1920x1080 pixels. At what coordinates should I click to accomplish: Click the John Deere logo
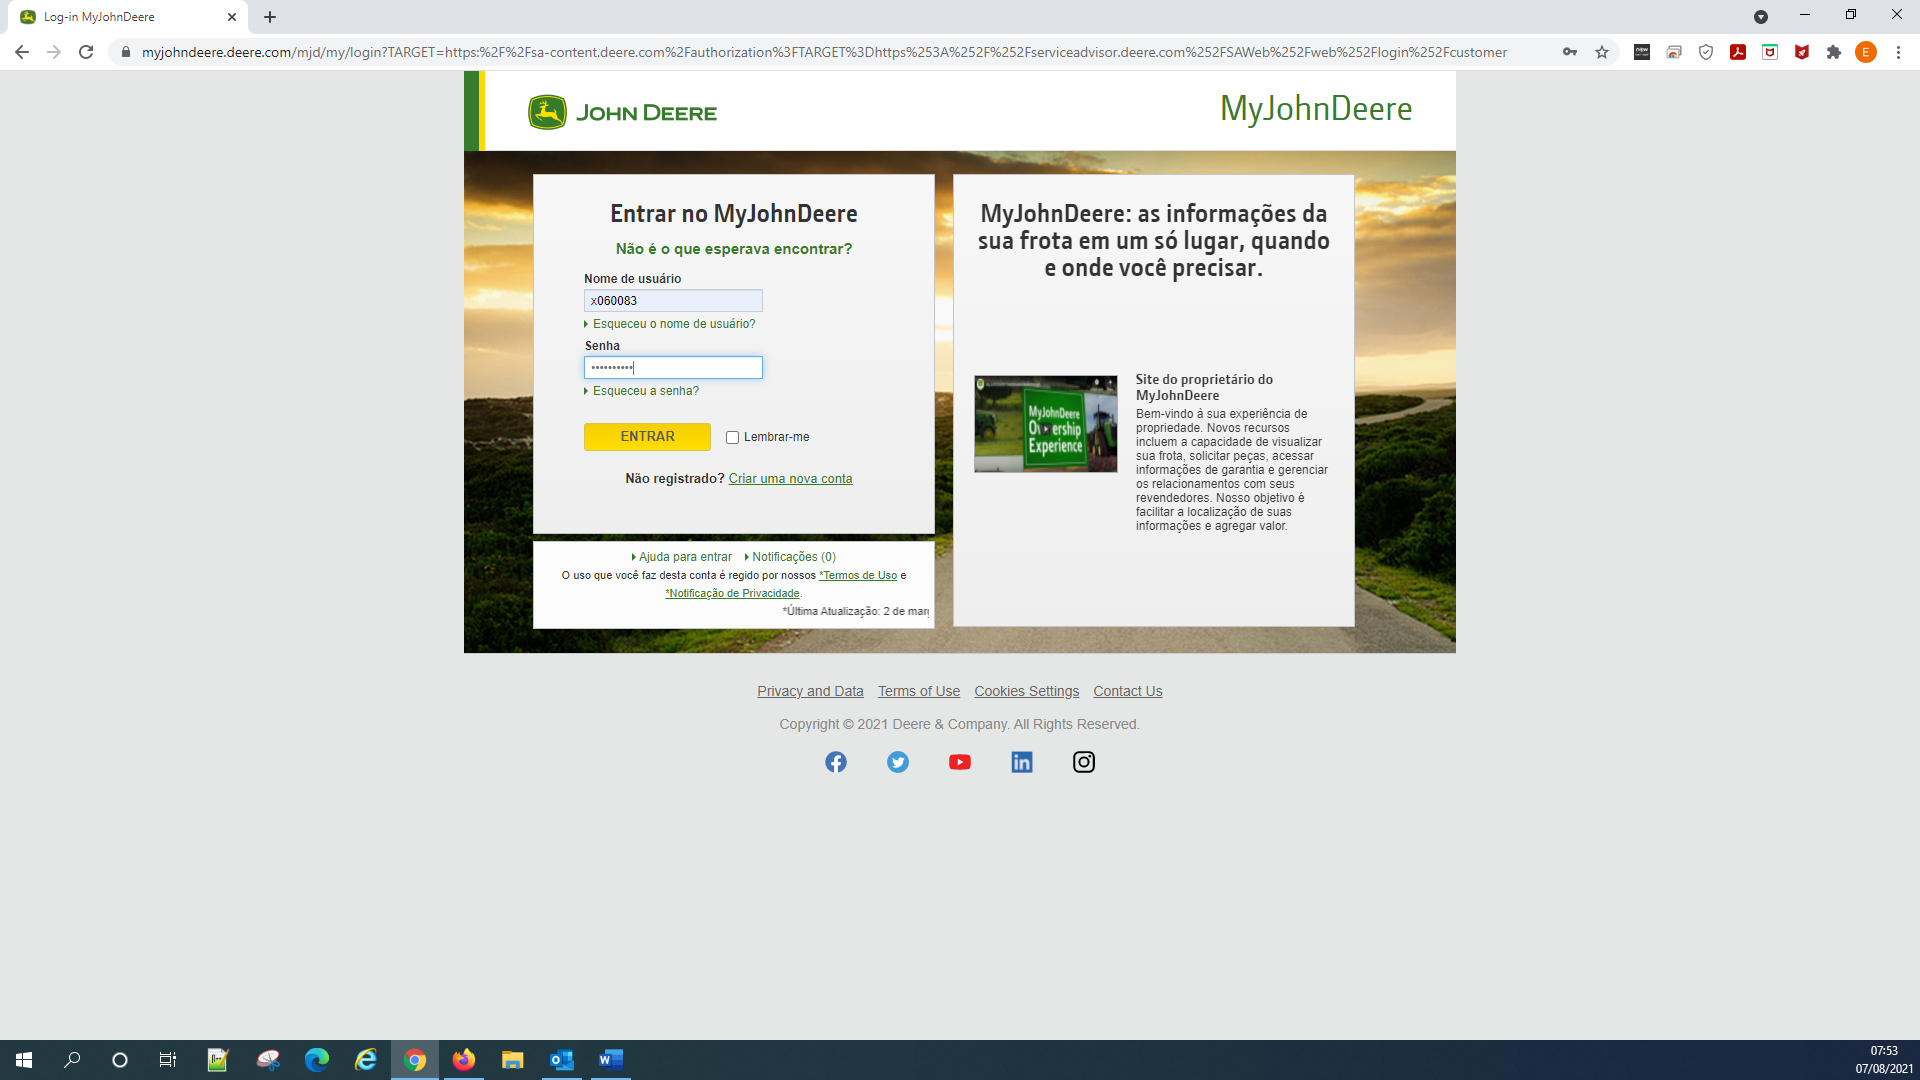[x=622, y=112]
